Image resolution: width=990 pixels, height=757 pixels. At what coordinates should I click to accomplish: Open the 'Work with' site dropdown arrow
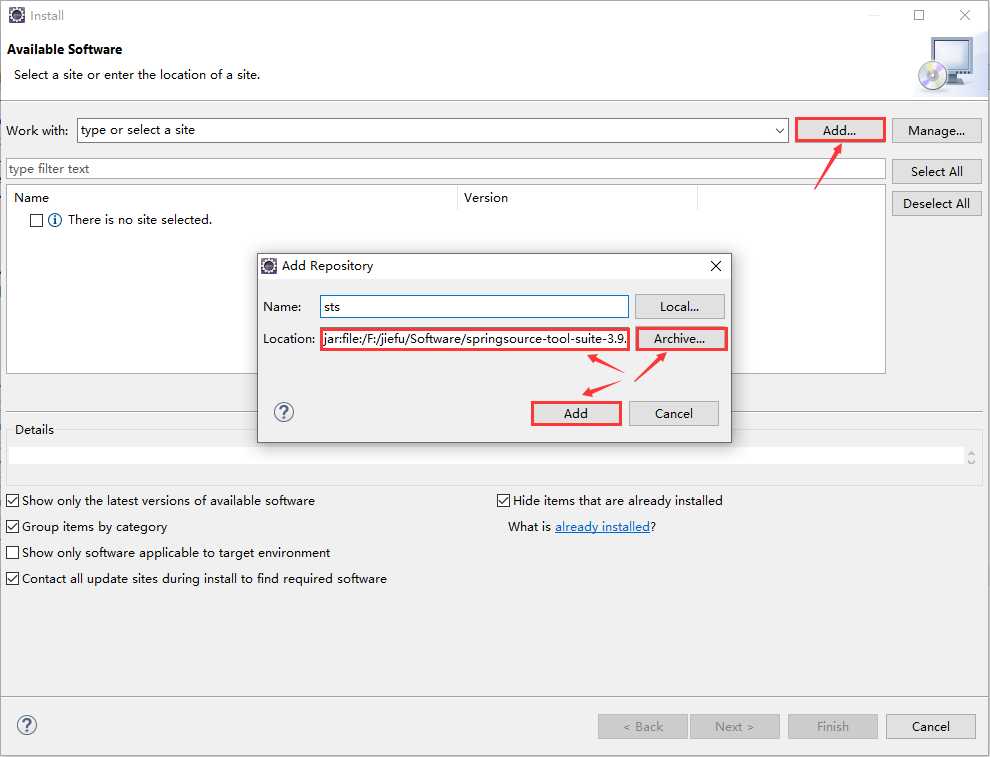[780, 131]
